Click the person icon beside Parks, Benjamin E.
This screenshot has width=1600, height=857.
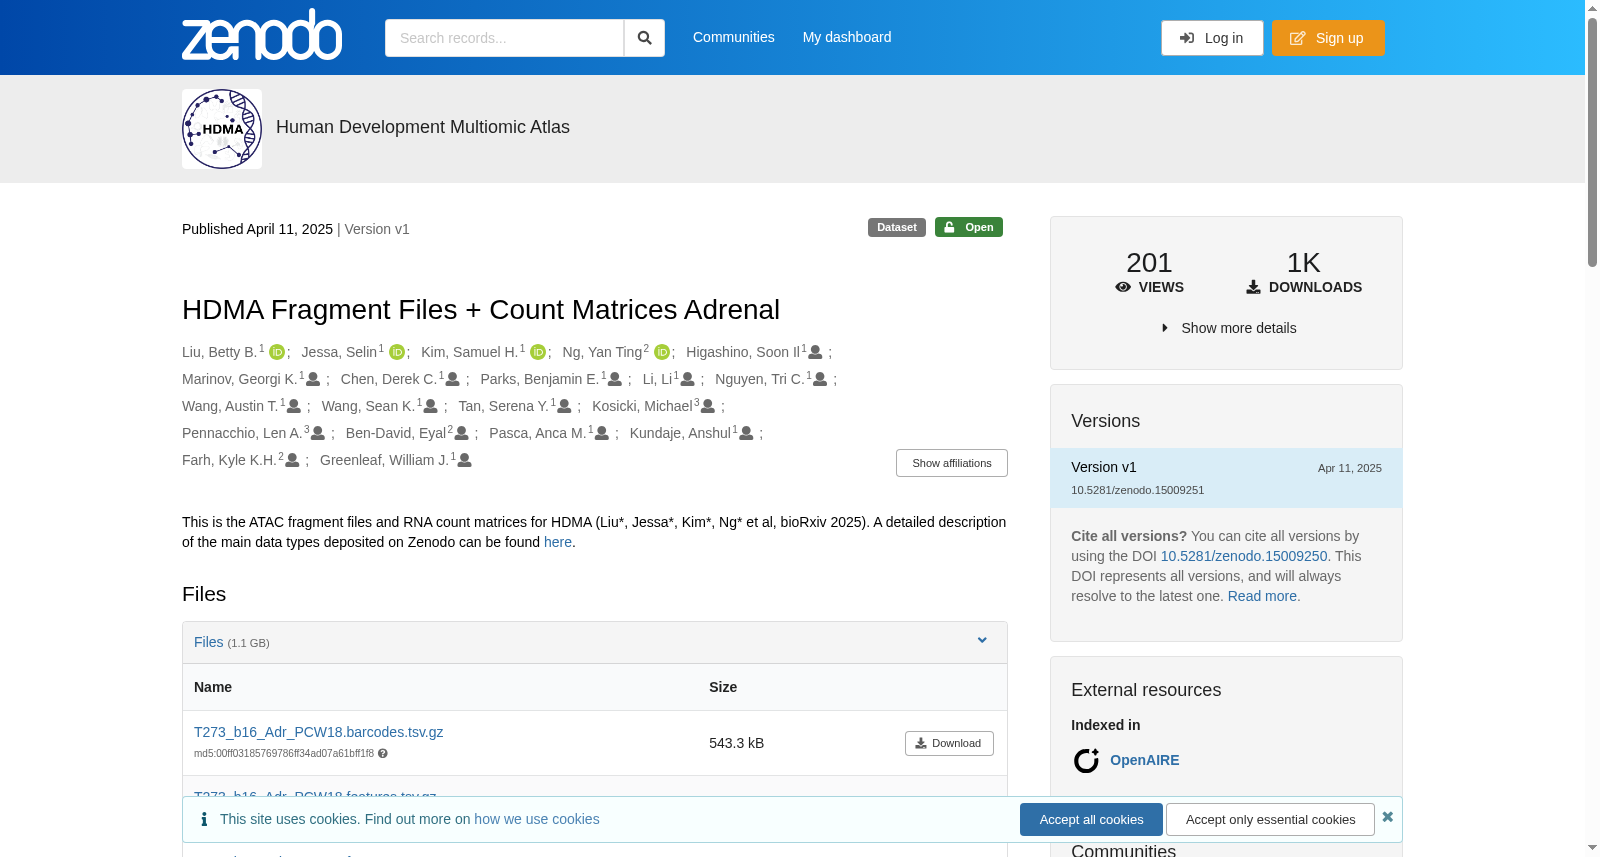click(x=615, y=379)
